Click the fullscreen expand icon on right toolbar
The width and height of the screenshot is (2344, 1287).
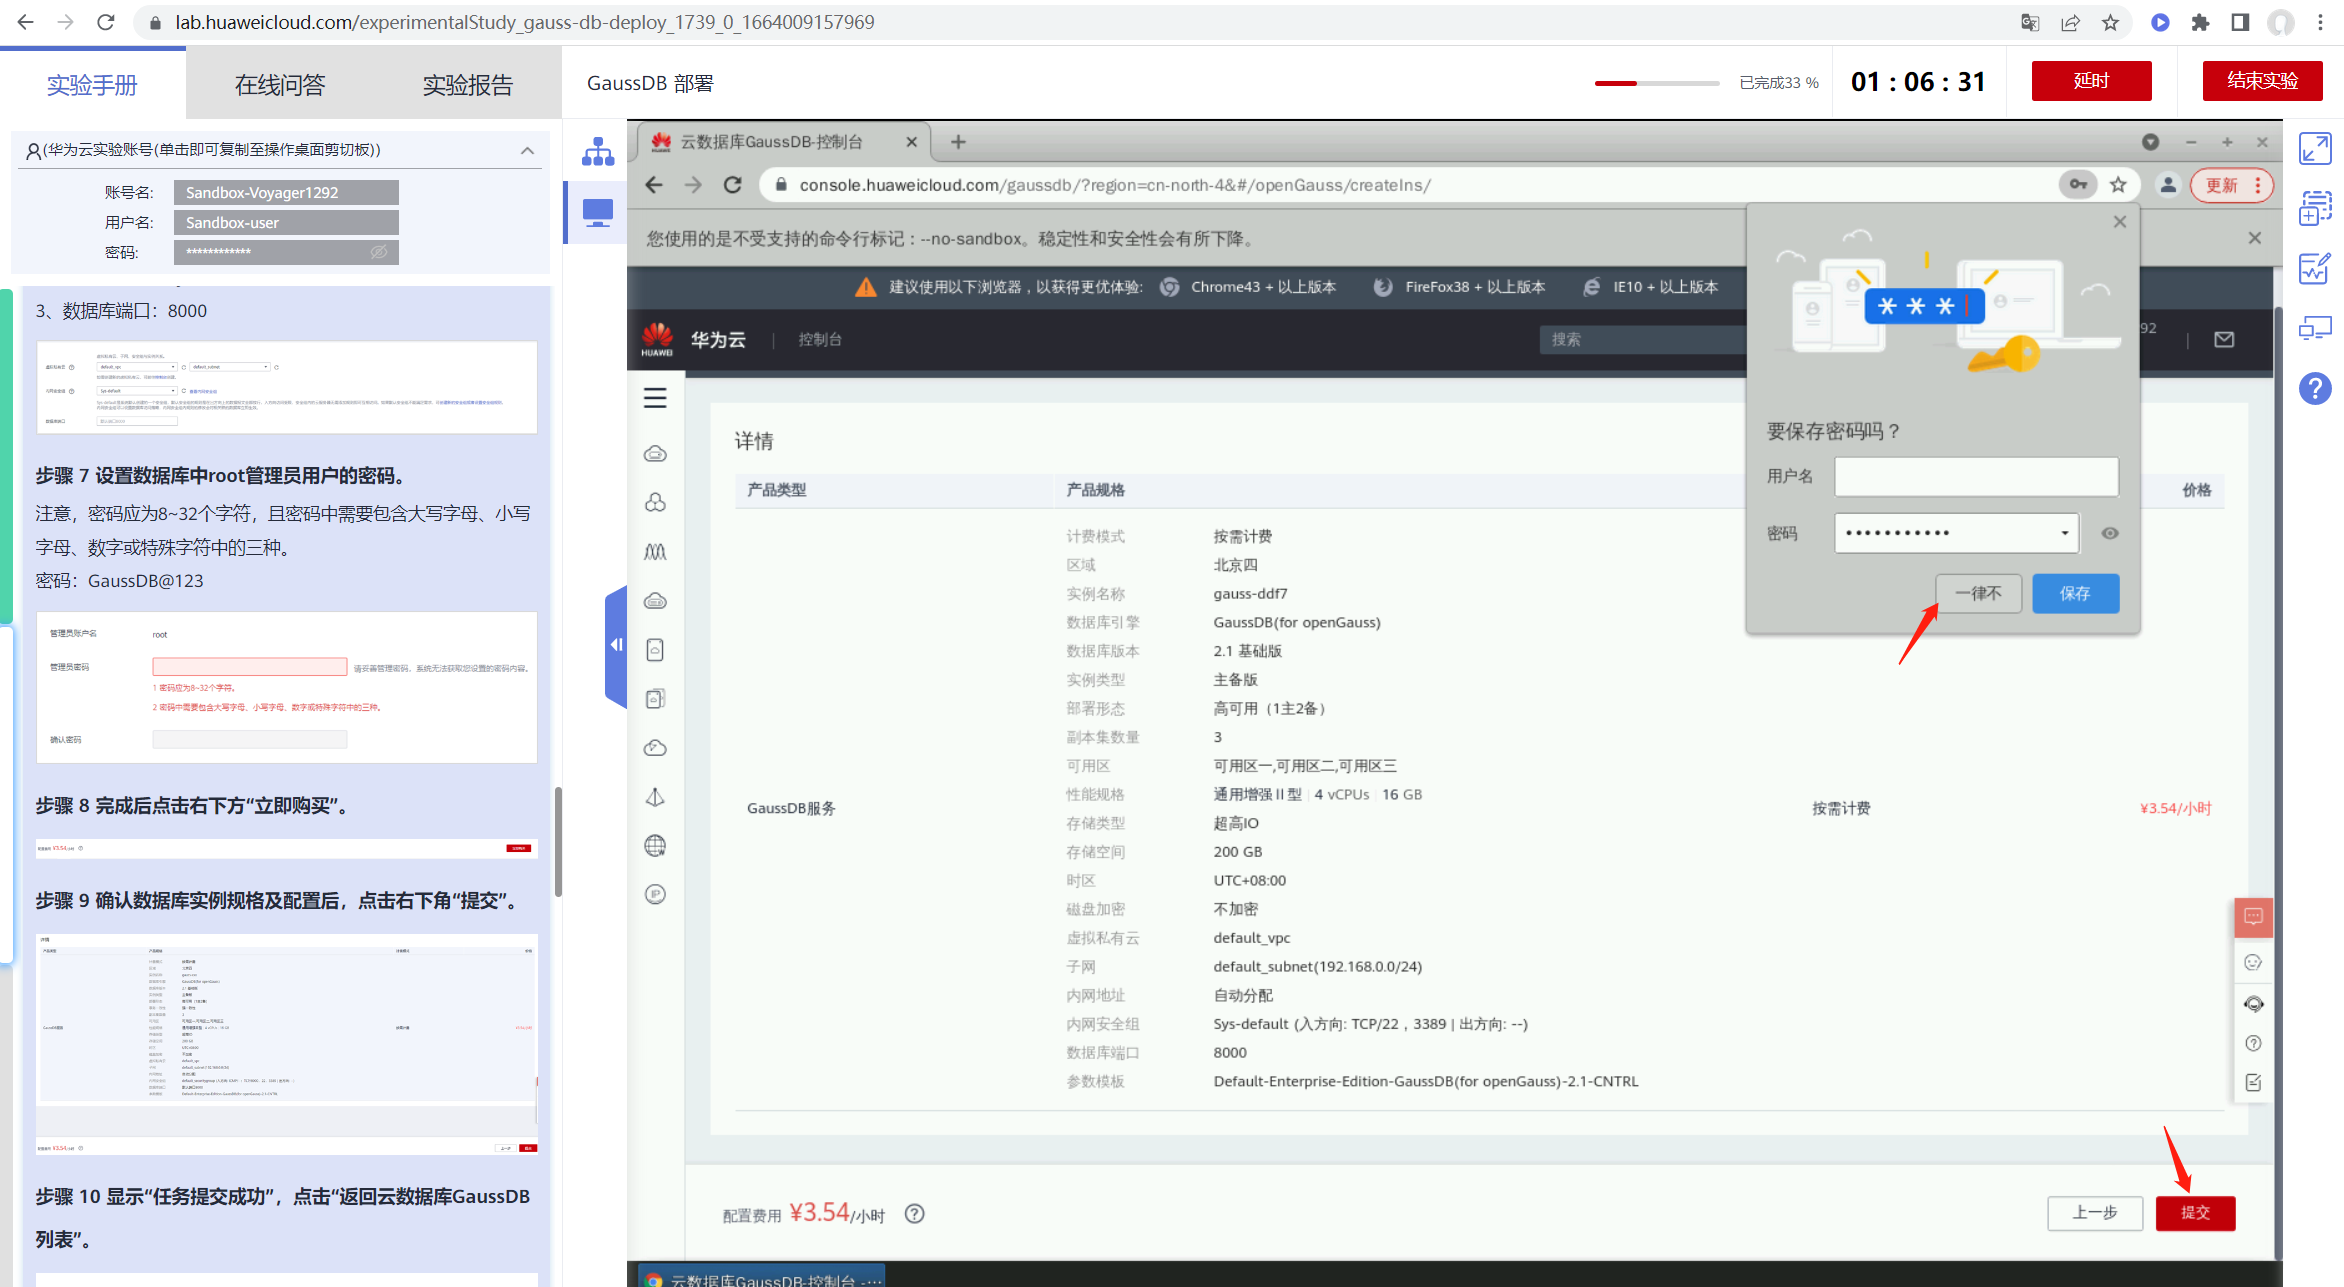pos(2315,149)
